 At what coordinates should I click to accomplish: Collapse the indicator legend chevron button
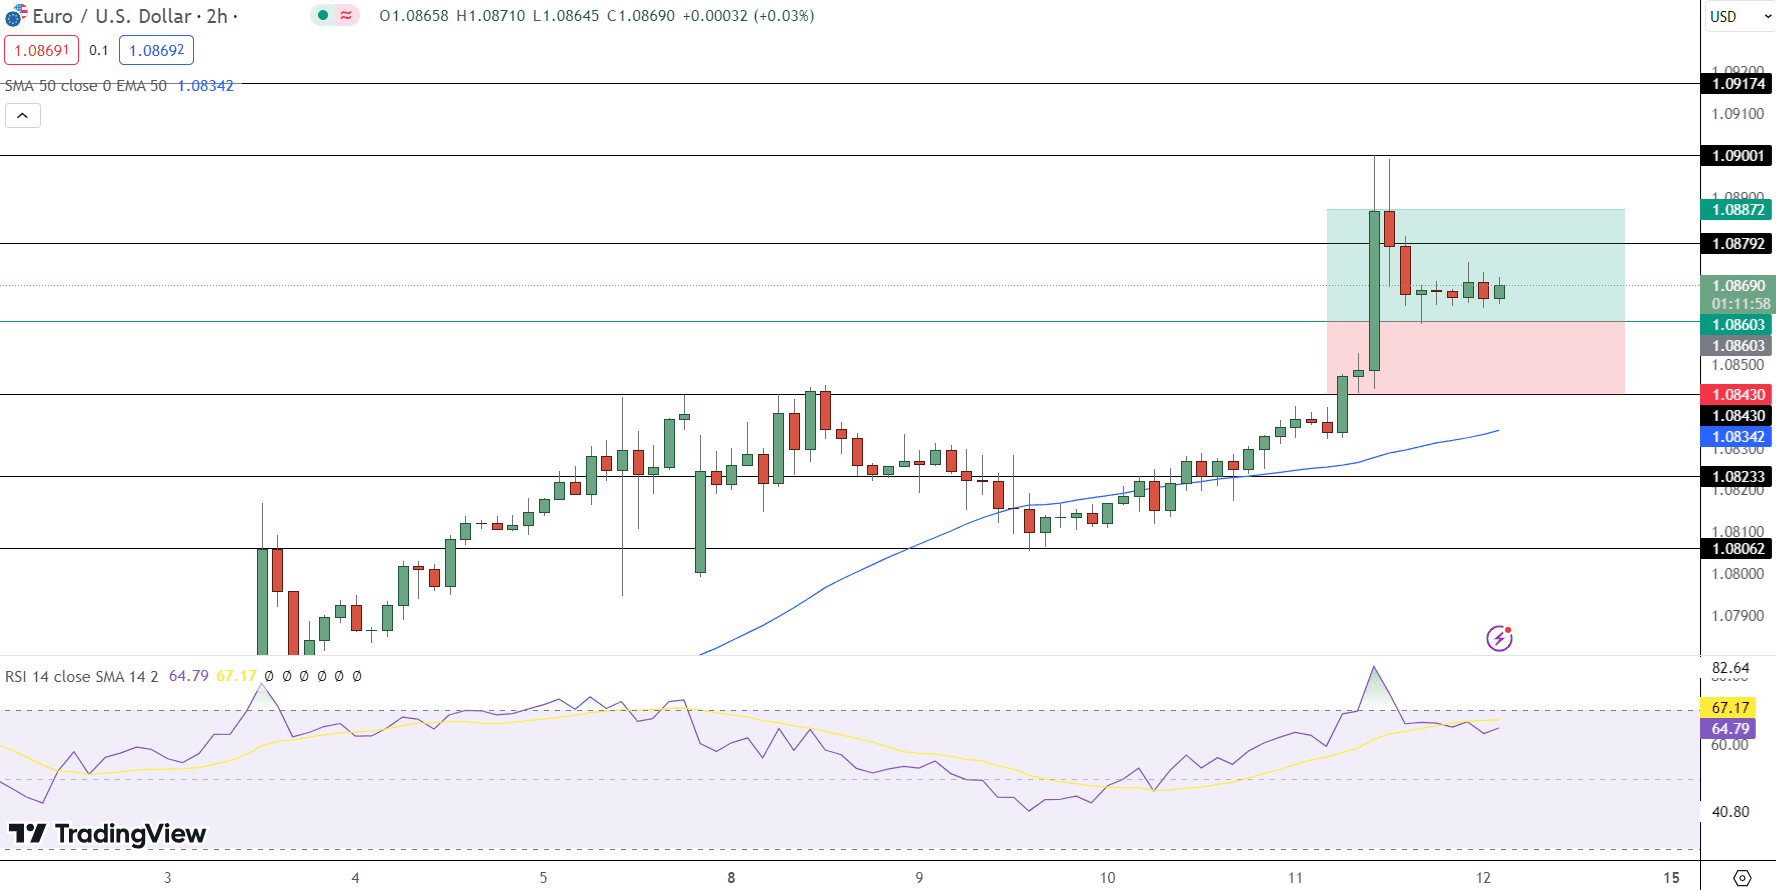[x=23, y=115]
